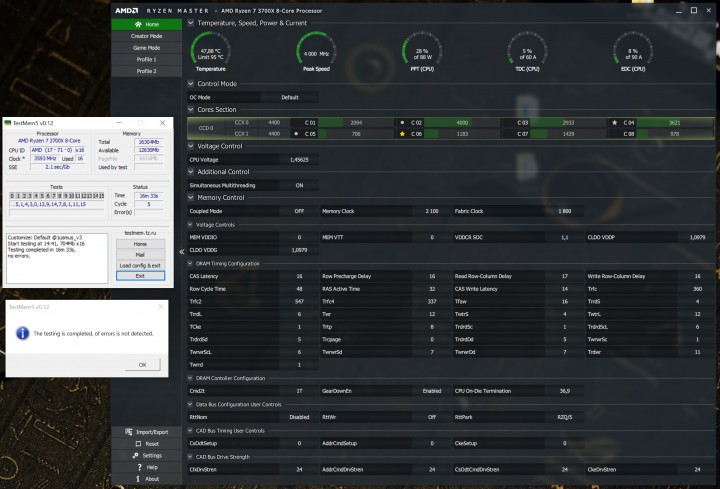
Task: Click the CPU Voltage value 1,45625
Action: click(299, 160)
